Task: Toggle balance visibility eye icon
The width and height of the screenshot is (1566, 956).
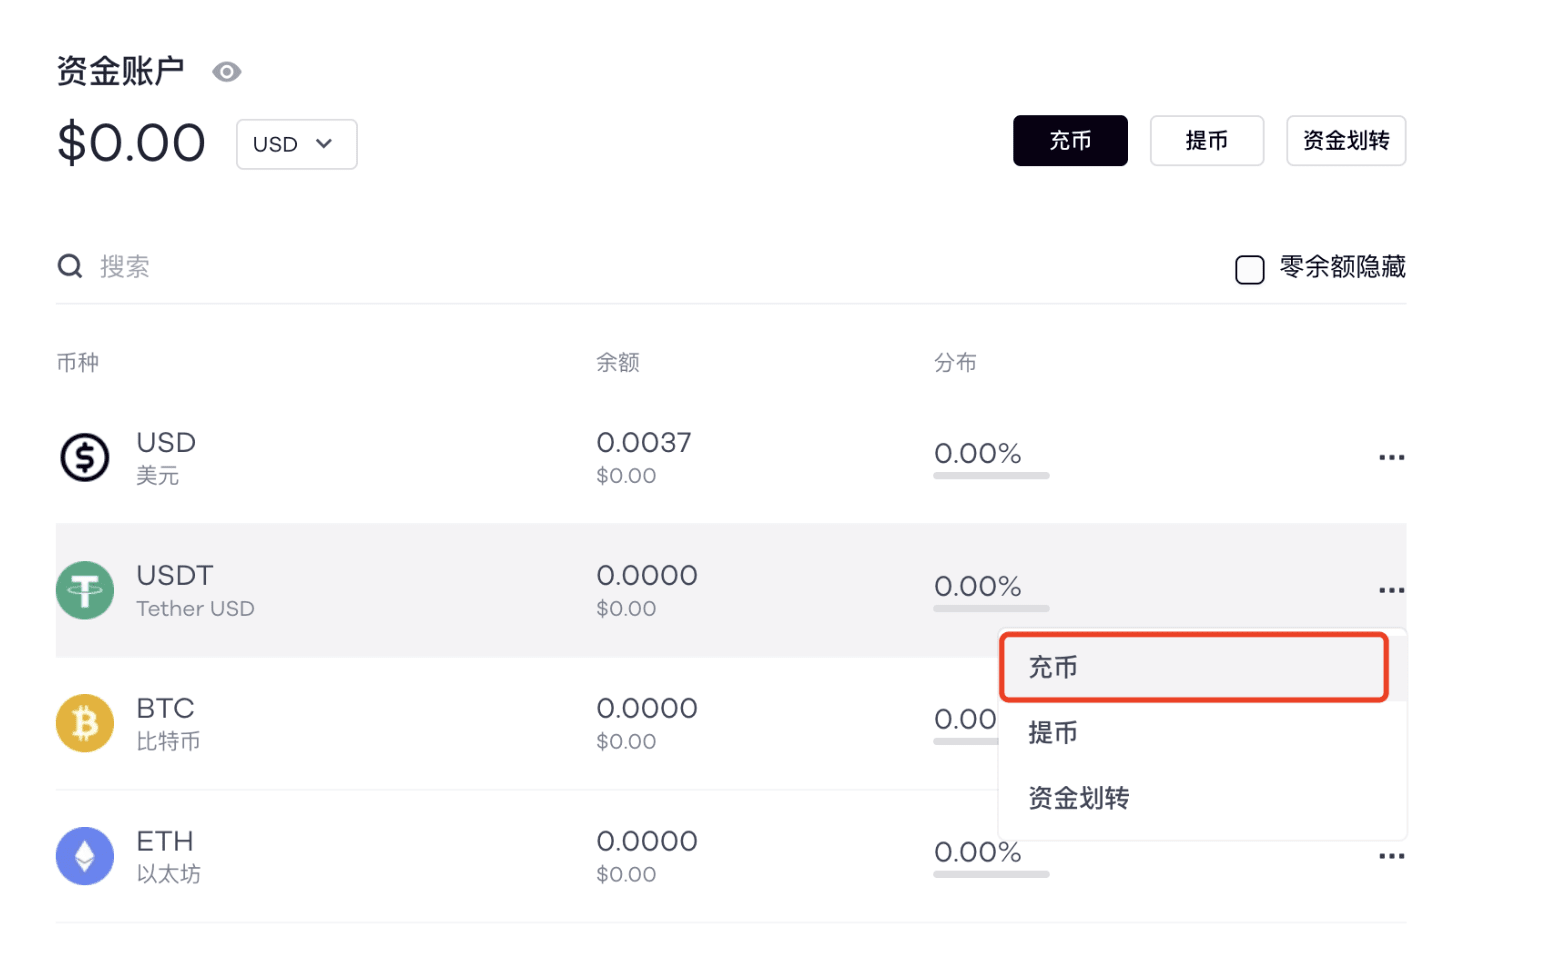Action: pos(227,72)
